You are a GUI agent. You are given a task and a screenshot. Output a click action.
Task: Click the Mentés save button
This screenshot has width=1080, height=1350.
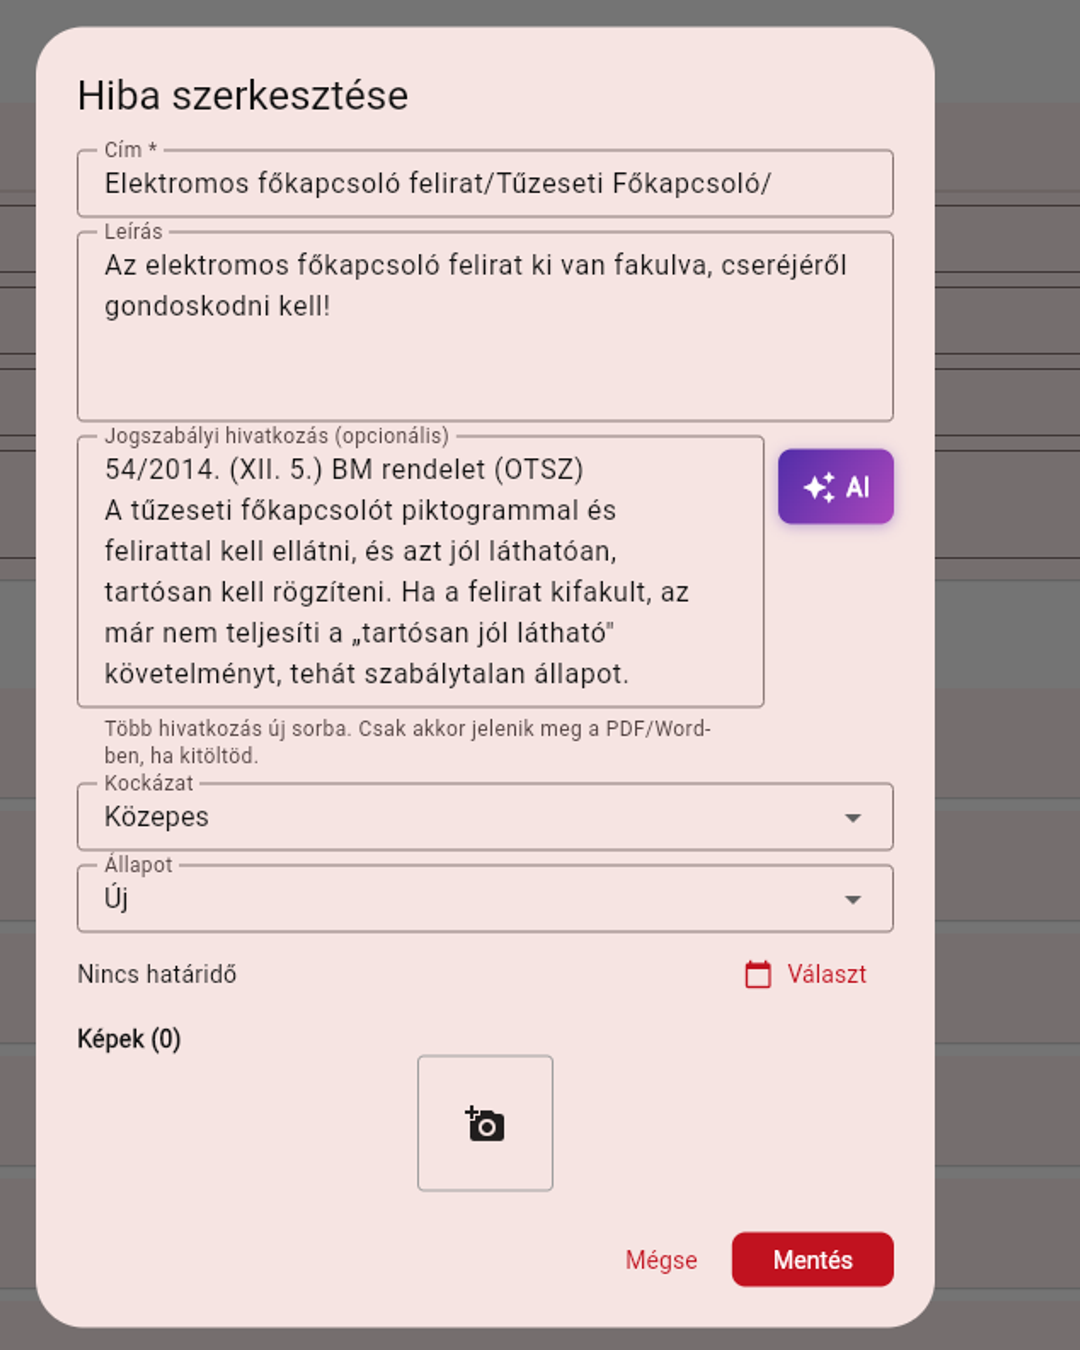pos(812,1260)
